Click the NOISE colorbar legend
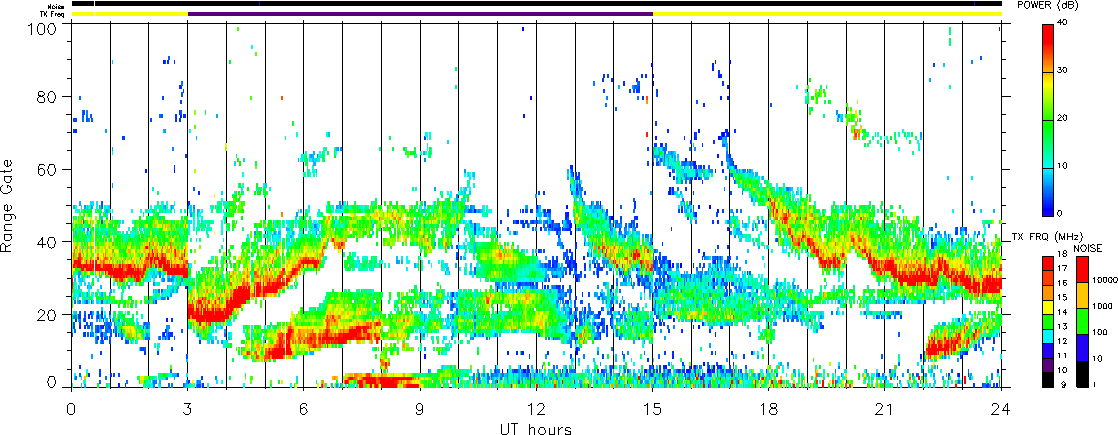The width and height of the screenshot is (1118, 435). tap(1081, 321)
